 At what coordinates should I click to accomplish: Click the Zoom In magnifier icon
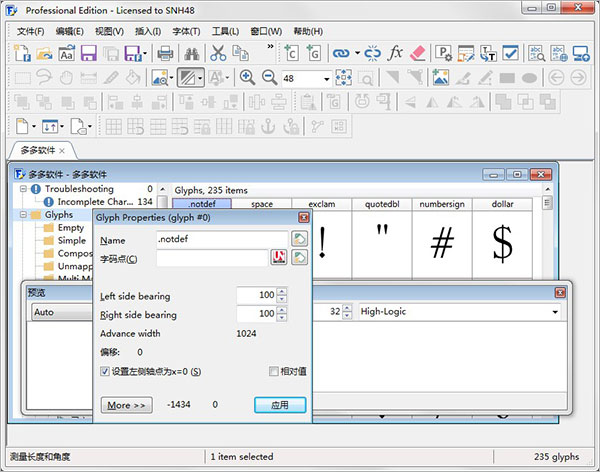(x=247, y=78)
